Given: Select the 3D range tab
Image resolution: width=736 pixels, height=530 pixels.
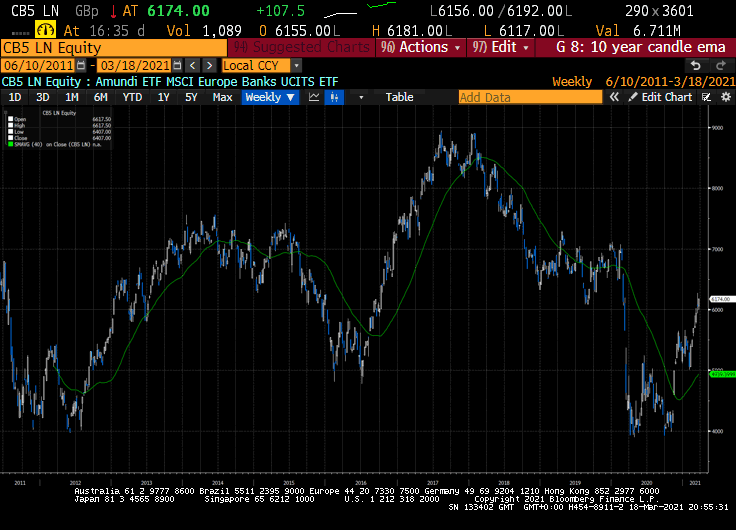Looking at the screenshot, I should coord(43,97).
